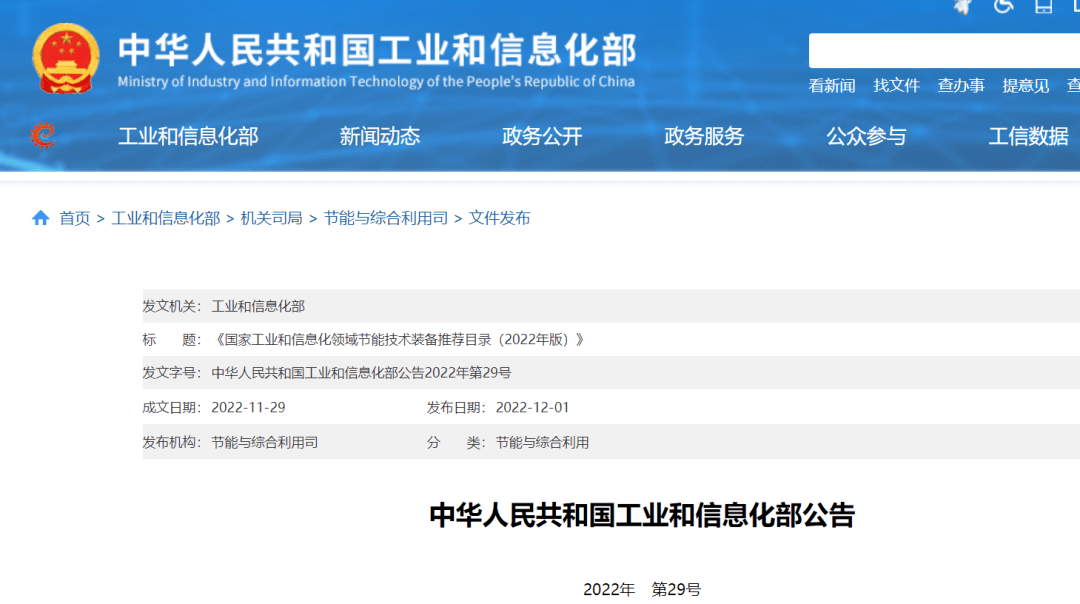Image resolution: width=1080 pixels, height=604 pixels.
Task: Expand the 政务服务 navigation dropdown
Action: pos(703,137)
